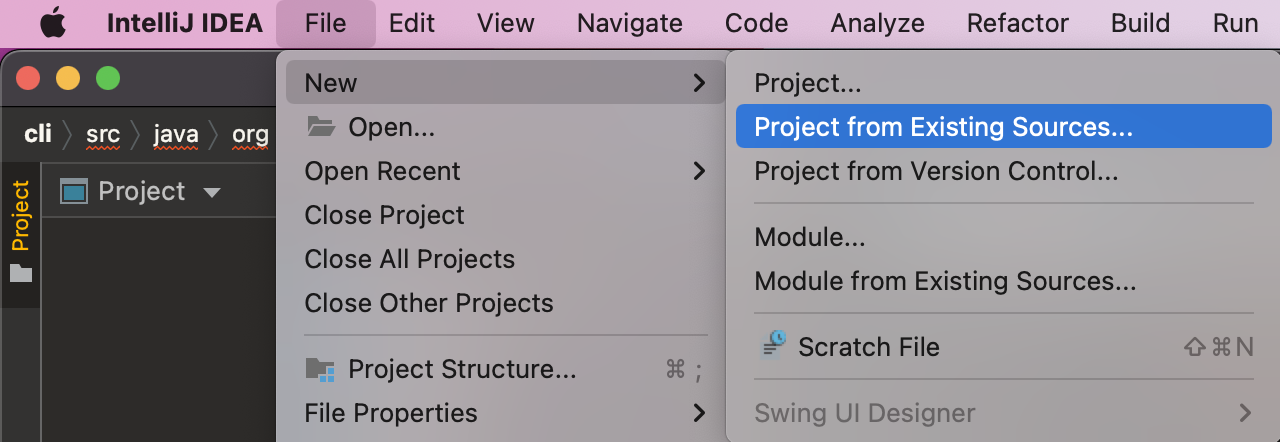Click Close All Projects
The height and width of the screenshot is (442, 1280).
[410, 259]
